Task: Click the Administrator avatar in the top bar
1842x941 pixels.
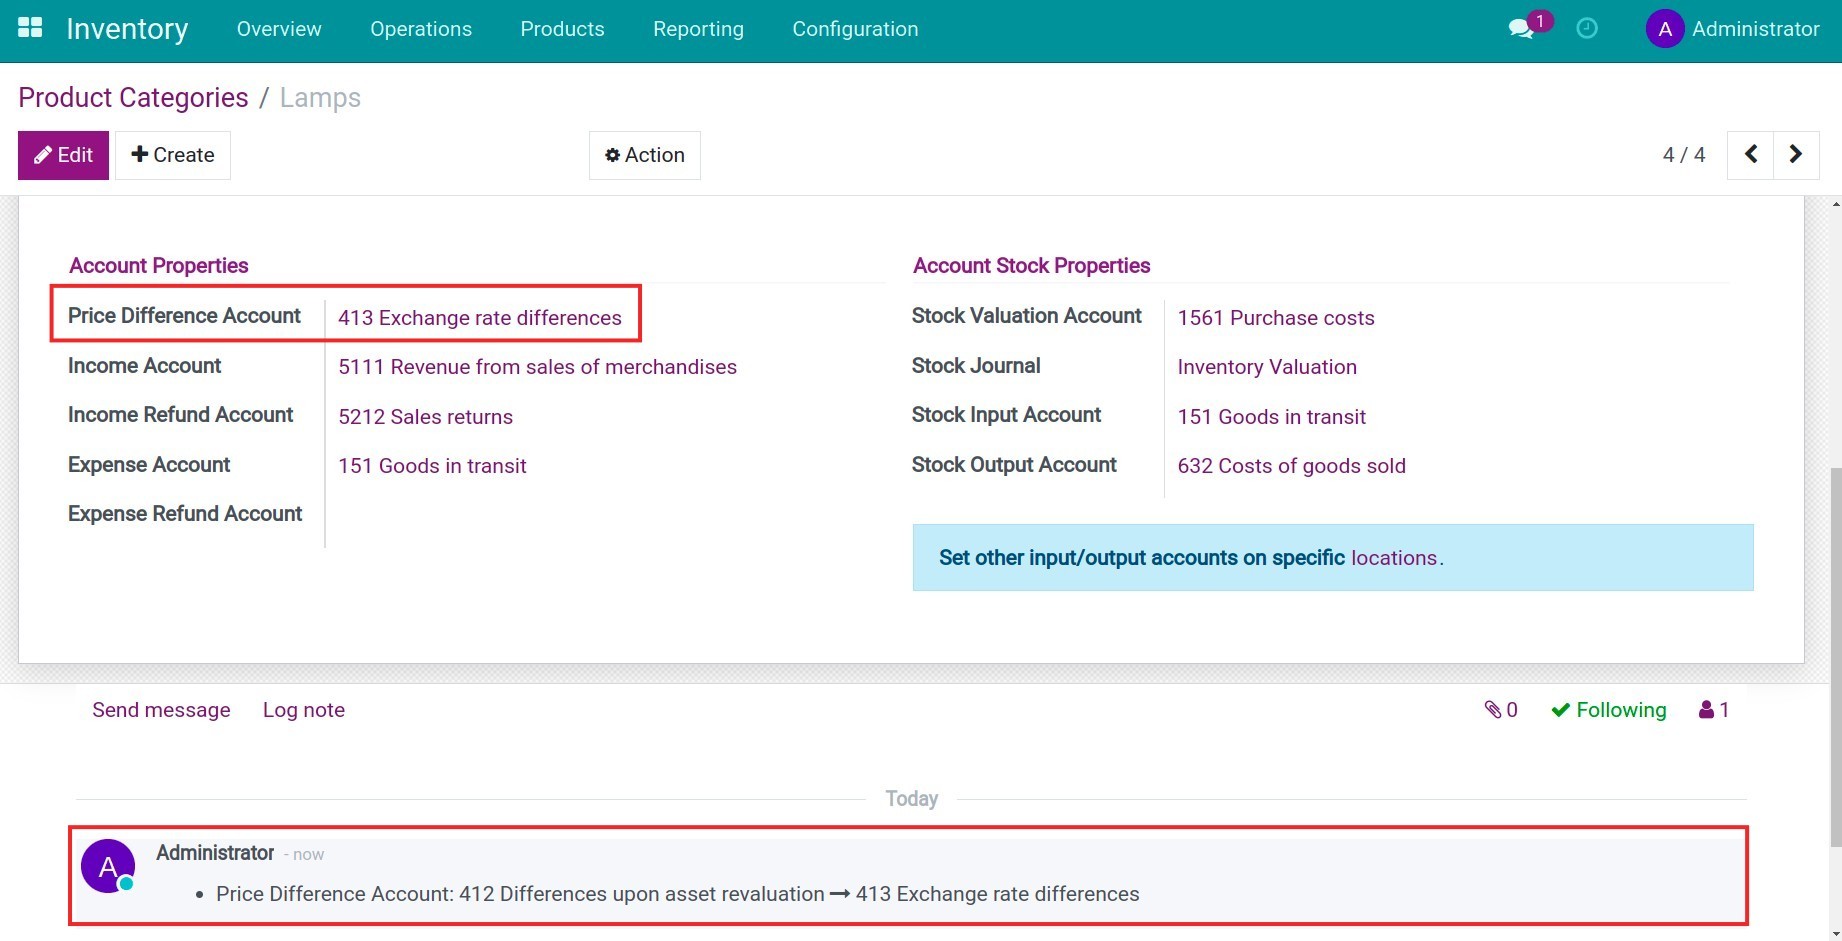Action: (1663, 28)
